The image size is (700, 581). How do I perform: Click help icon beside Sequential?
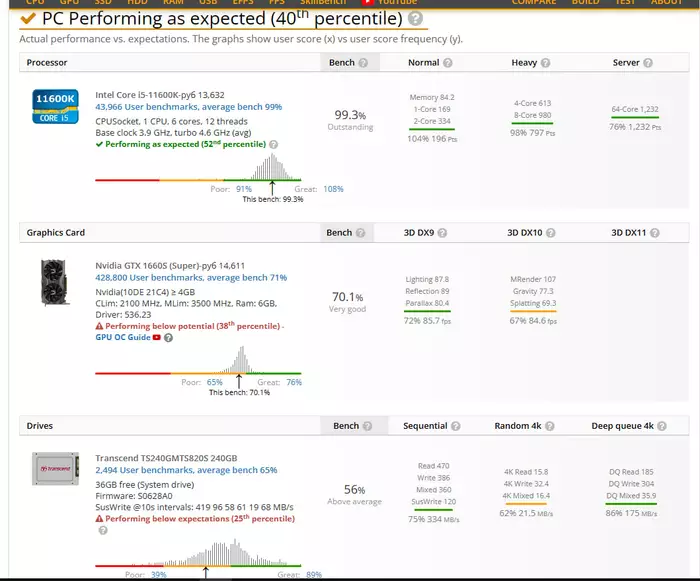456,426
